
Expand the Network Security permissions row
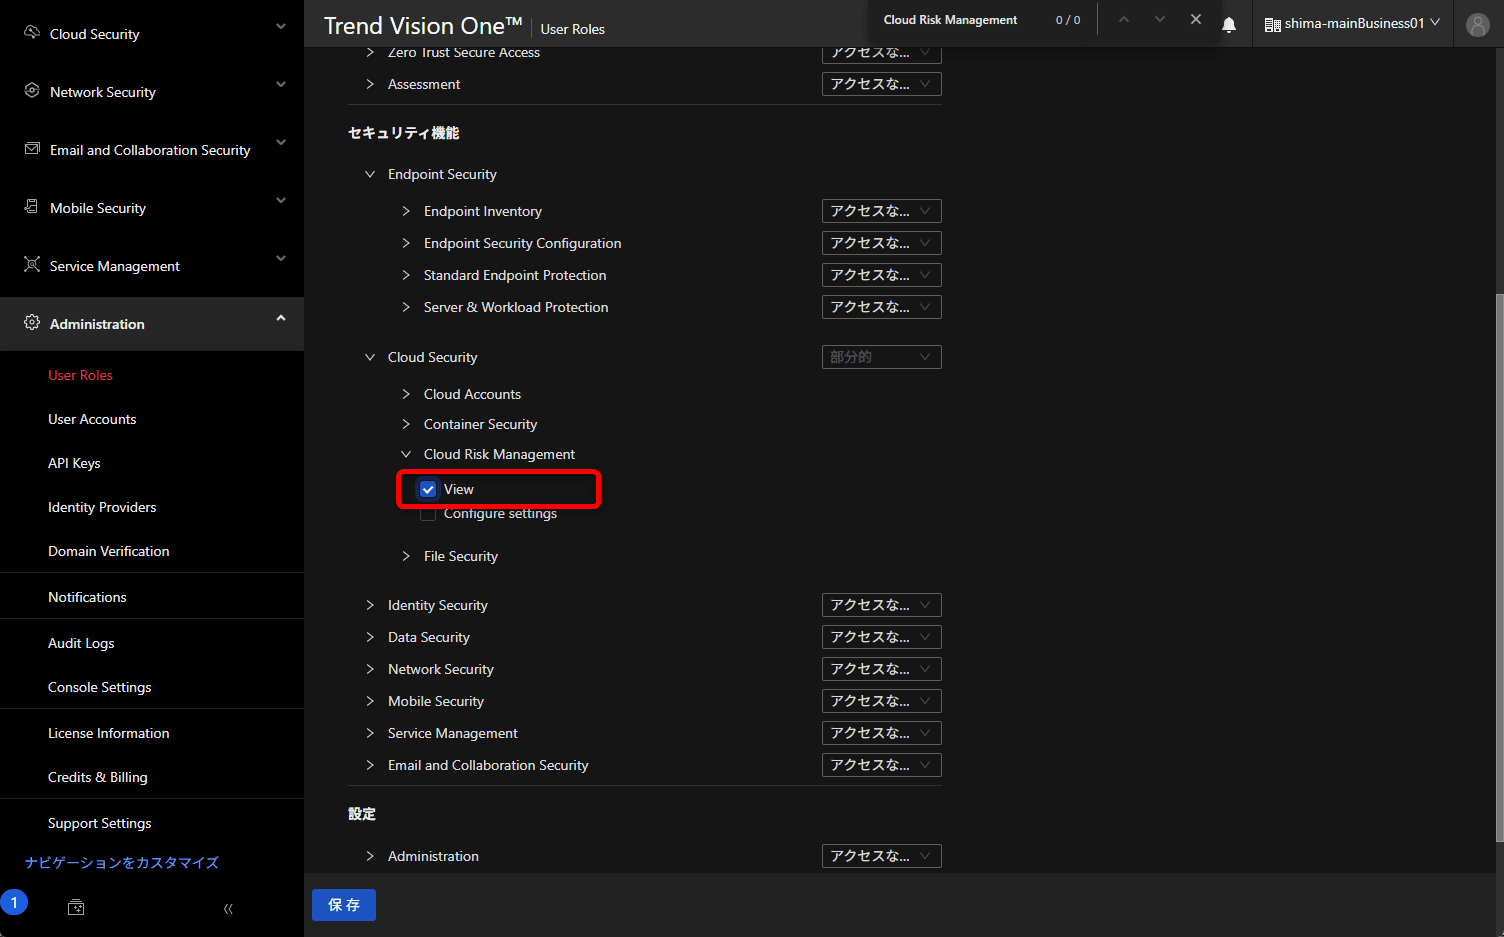click(370, 669)
